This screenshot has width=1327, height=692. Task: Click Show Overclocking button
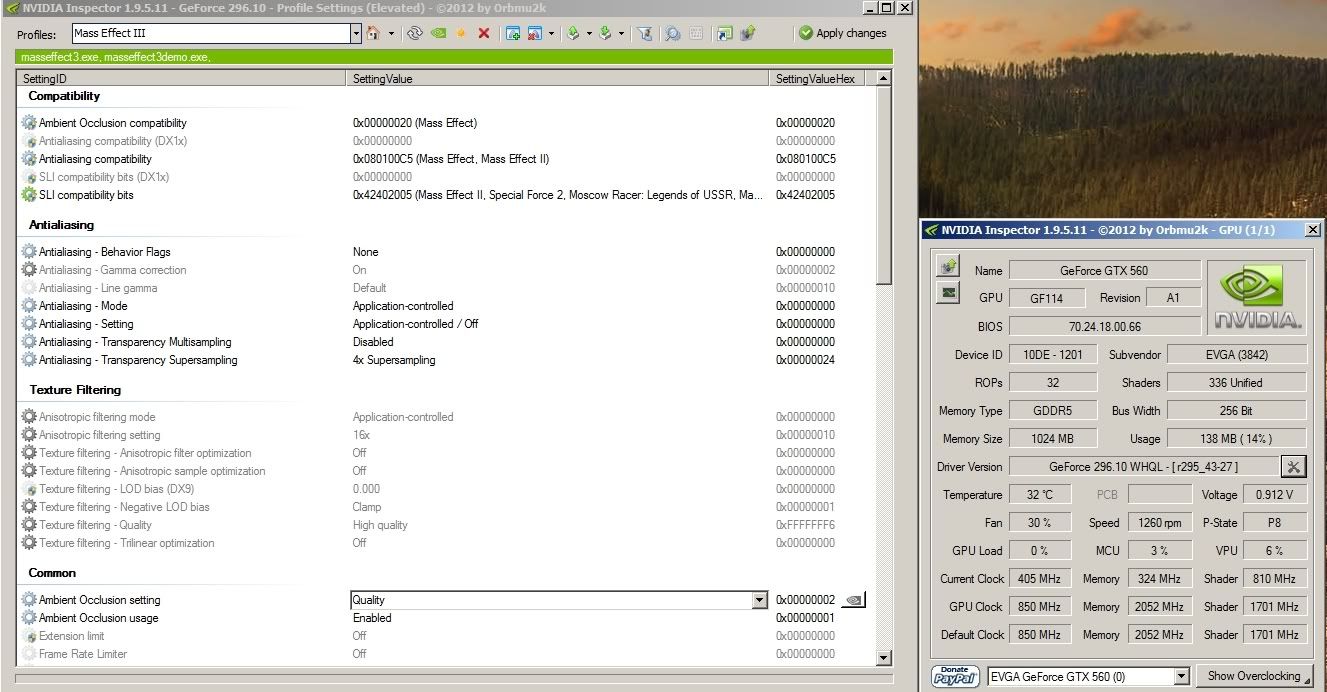coord(1253,676)
